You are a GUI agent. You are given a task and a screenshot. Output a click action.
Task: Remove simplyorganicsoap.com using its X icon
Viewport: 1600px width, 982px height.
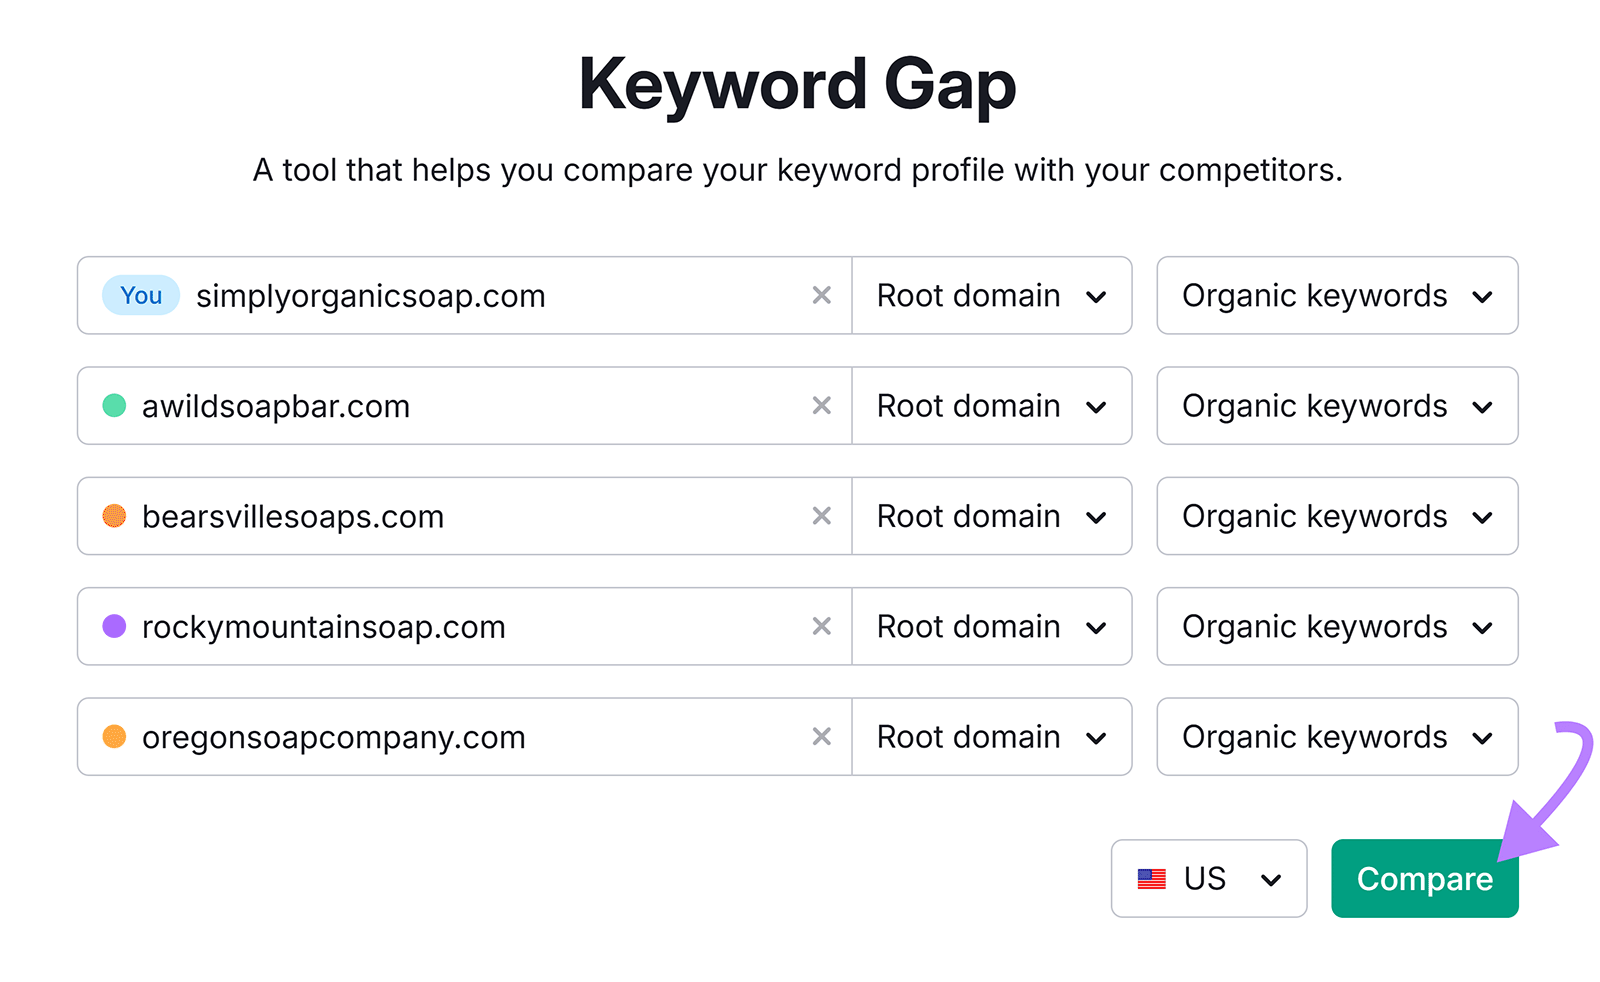tap(821, 295)
